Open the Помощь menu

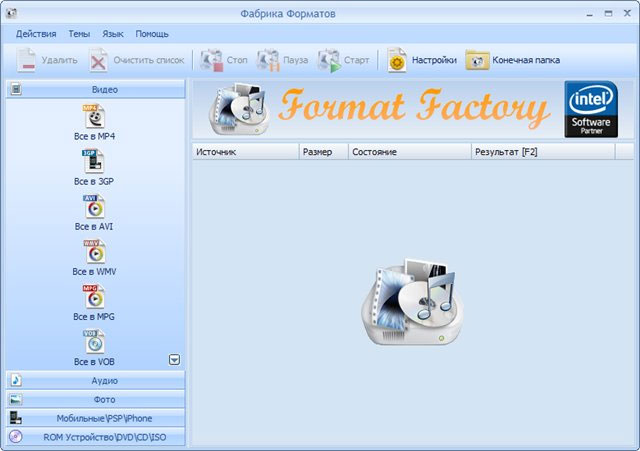click(x=152, y=34)
